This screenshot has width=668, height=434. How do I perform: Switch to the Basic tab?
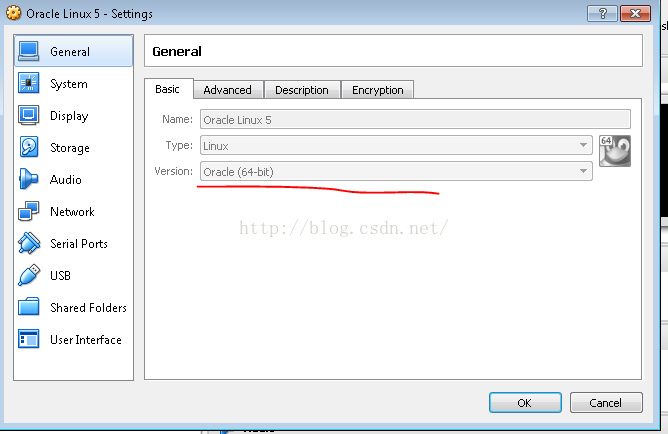click(x=167, y=89)
